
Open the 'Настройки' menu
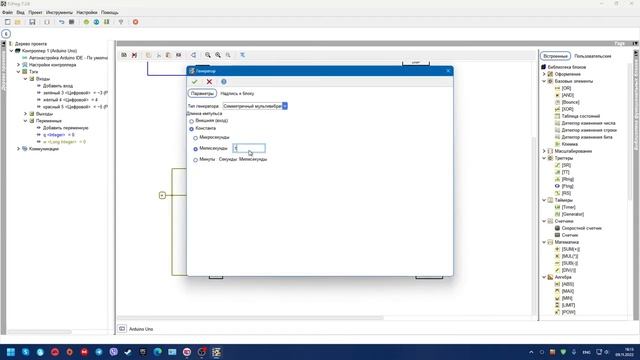(87, 13)
